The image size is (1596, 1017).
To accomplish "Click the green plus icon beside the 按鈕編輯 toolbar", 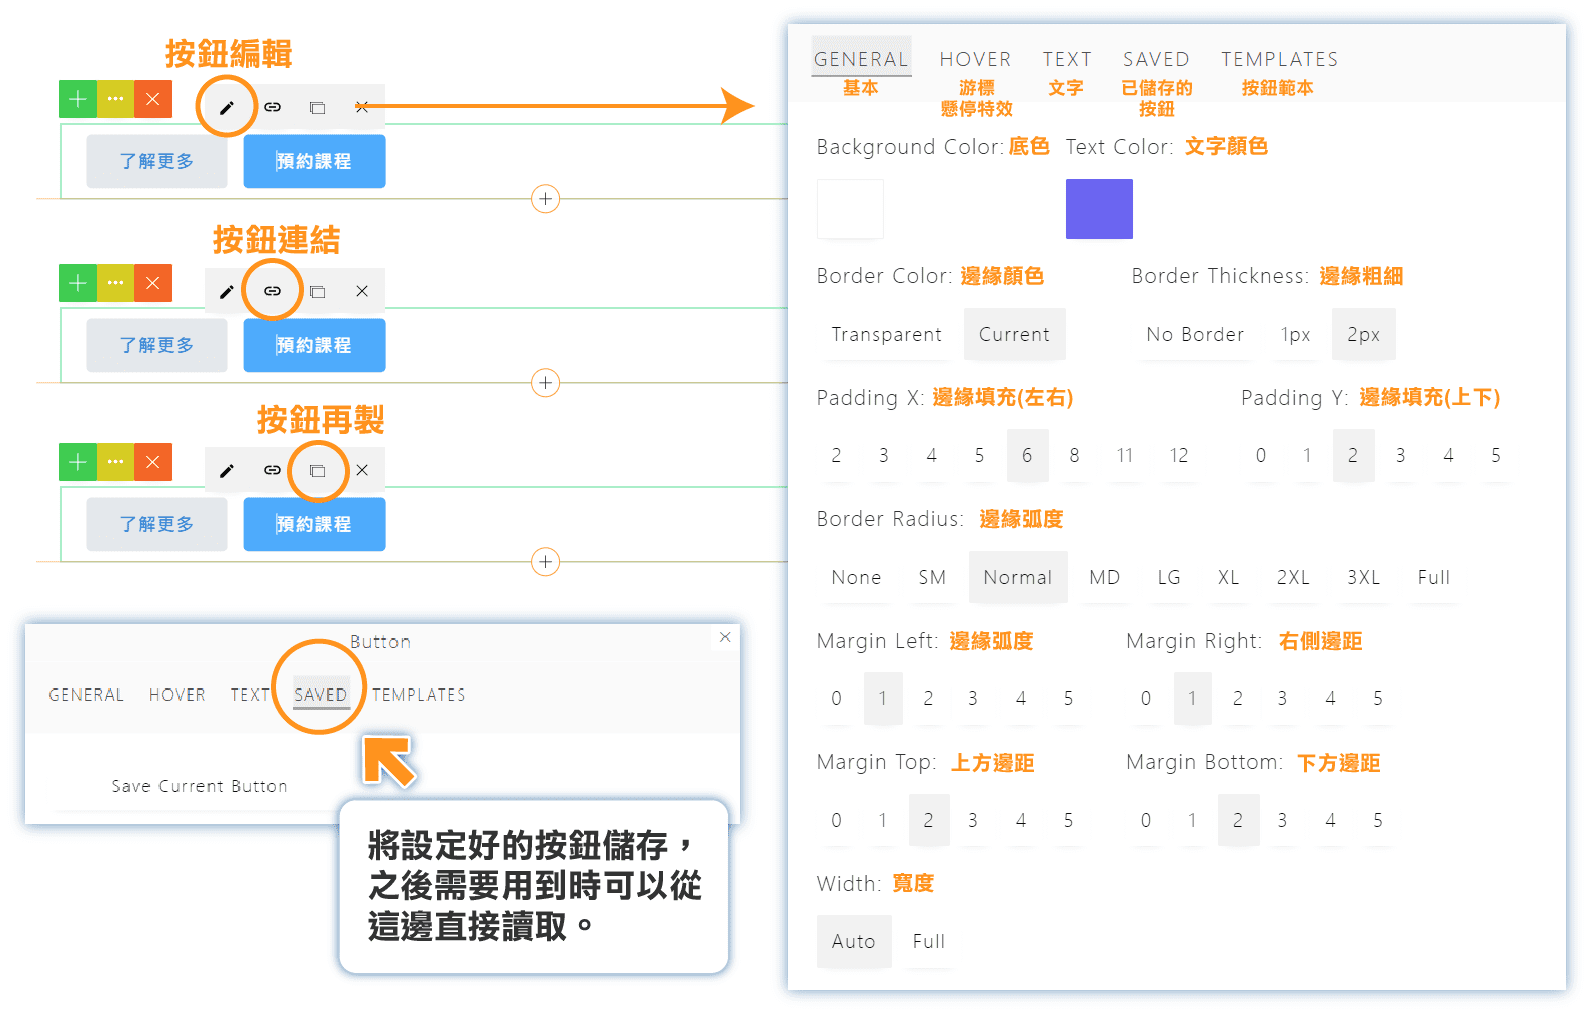I will pos(78,99).
